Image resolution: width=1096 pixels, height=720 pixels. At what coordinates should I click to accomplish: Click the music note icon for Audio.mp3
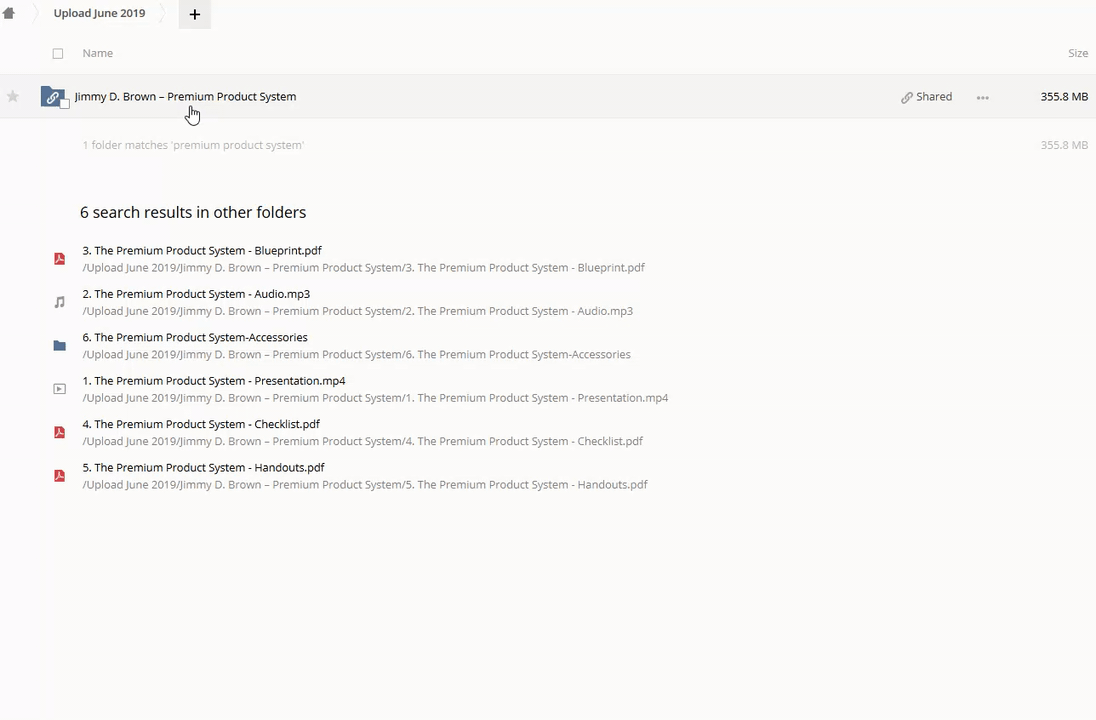click(59, 302)
